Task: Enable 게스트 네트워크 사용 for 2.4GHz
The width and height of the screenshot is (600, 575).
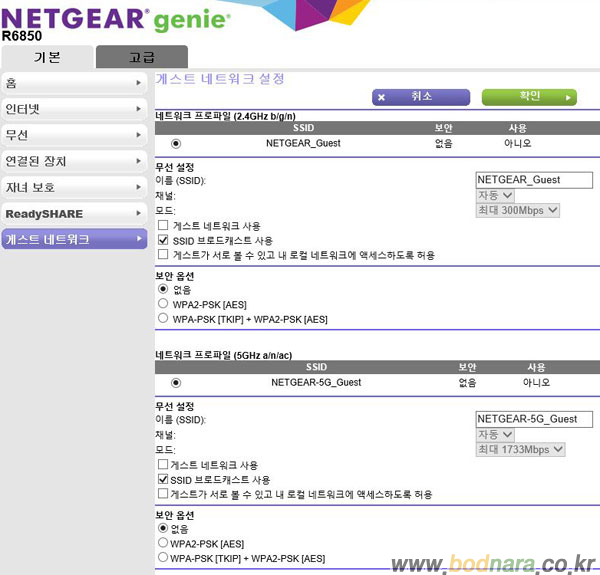Action: pyautogui.click(x=163, y=225)
